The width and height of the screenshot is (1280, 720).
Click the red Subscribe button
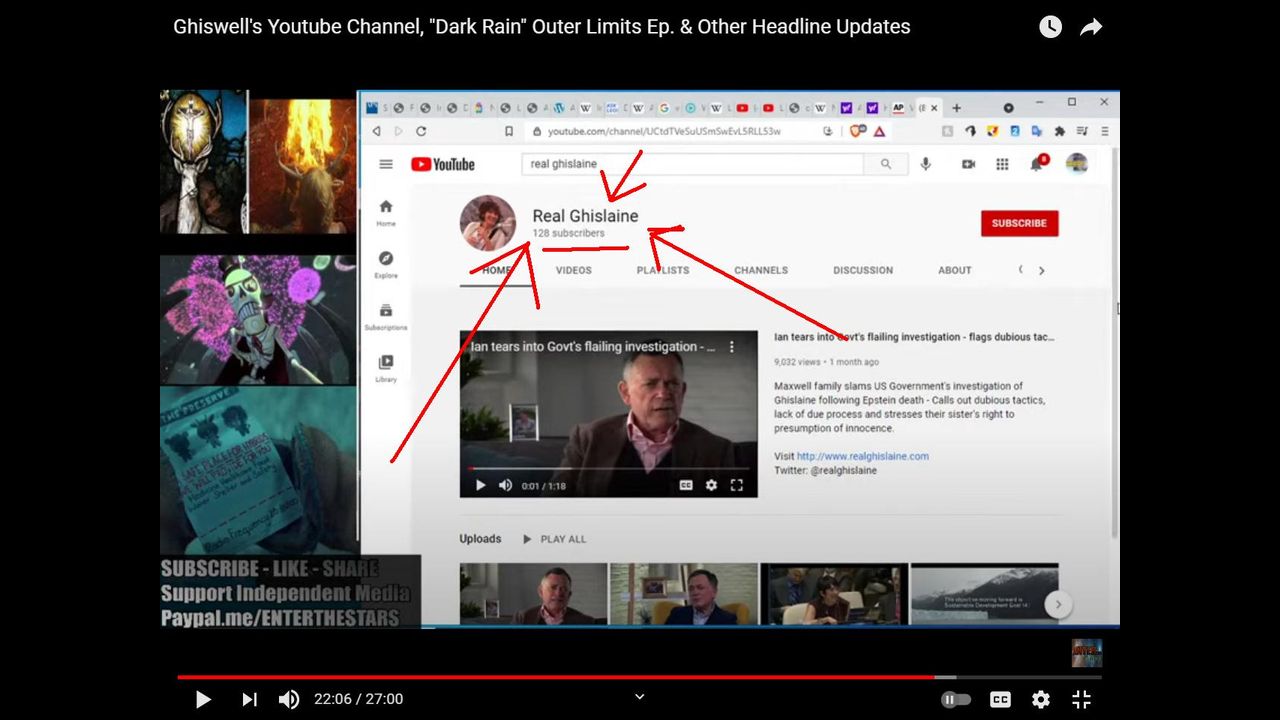coord(1019,223)
